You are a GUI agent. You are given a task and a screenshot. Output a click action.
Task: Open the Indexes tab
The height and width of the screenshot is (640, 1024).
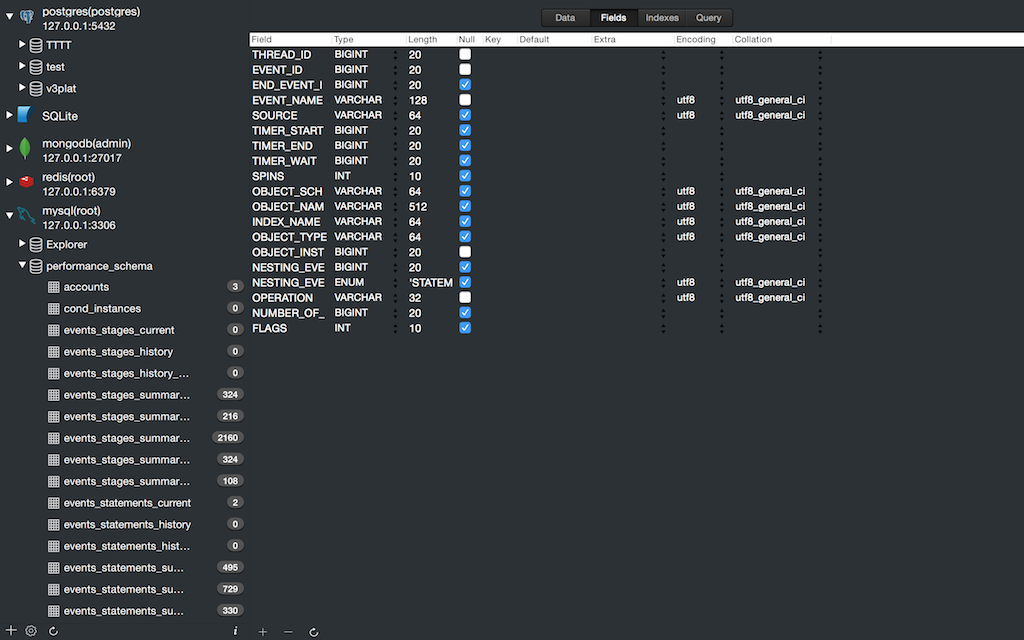662,18
